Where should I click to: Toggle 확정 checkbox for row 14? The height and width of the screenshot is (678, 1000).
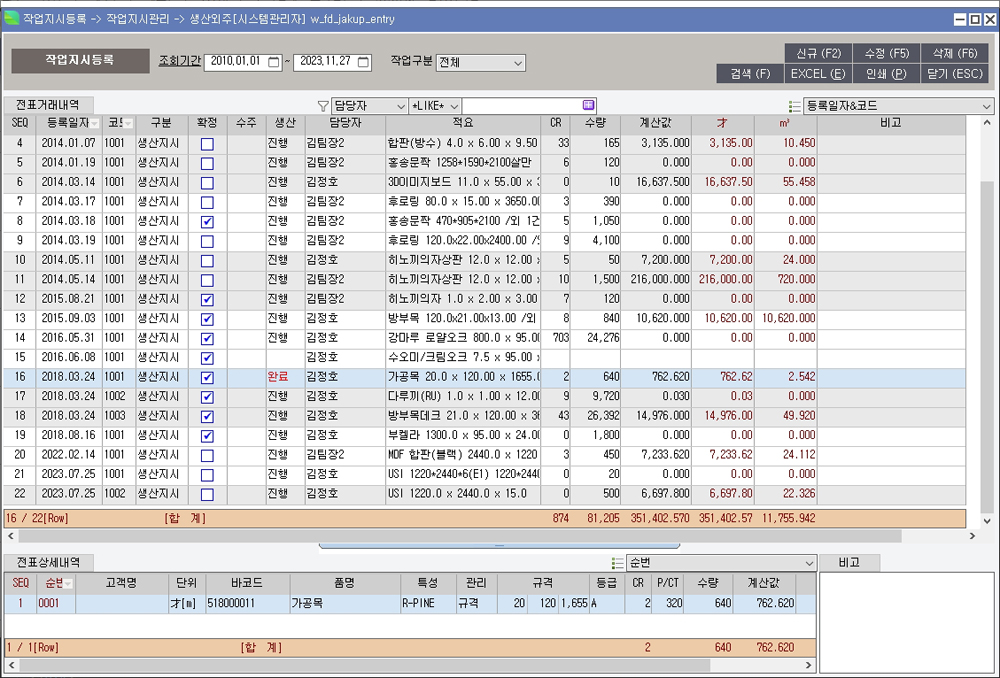207,339
